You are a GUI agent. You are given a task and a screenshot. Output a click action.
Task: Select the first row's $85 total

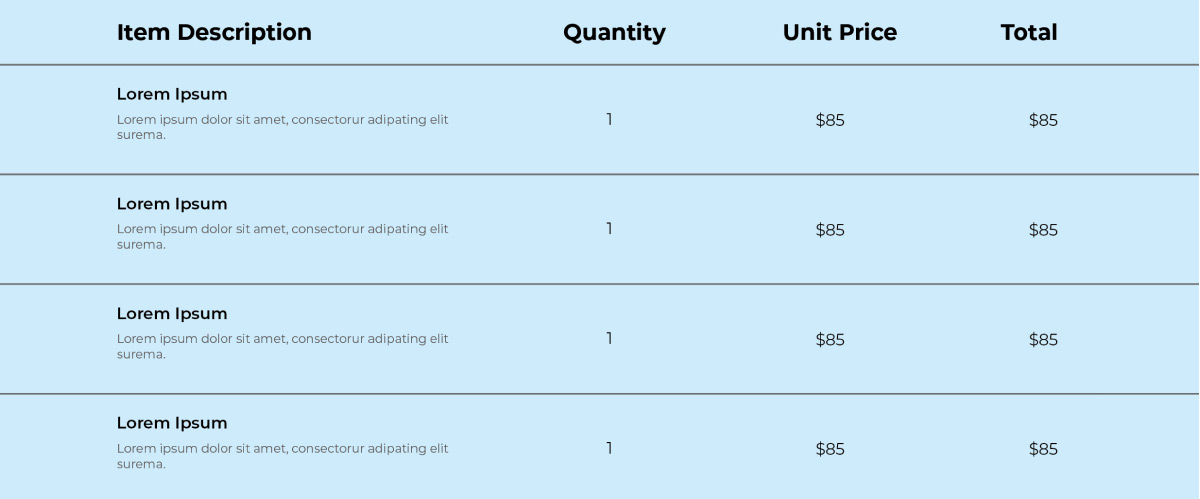coord(1043,120)
